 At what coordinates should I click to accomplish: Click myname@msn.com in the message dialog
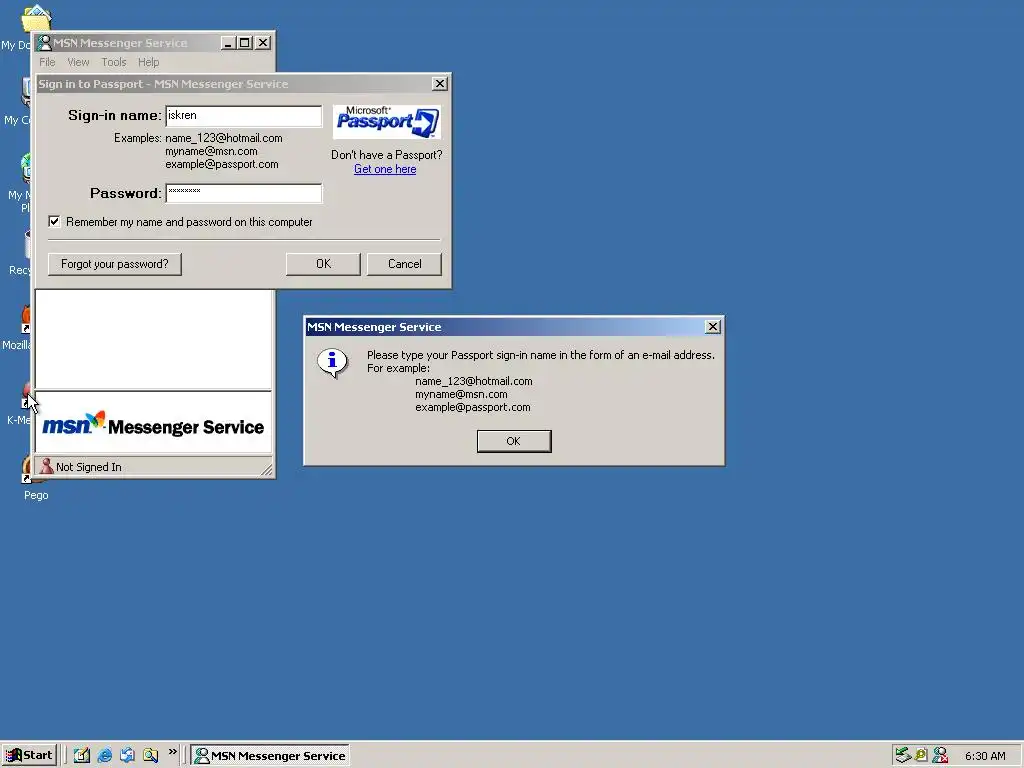tap(461, 394)
